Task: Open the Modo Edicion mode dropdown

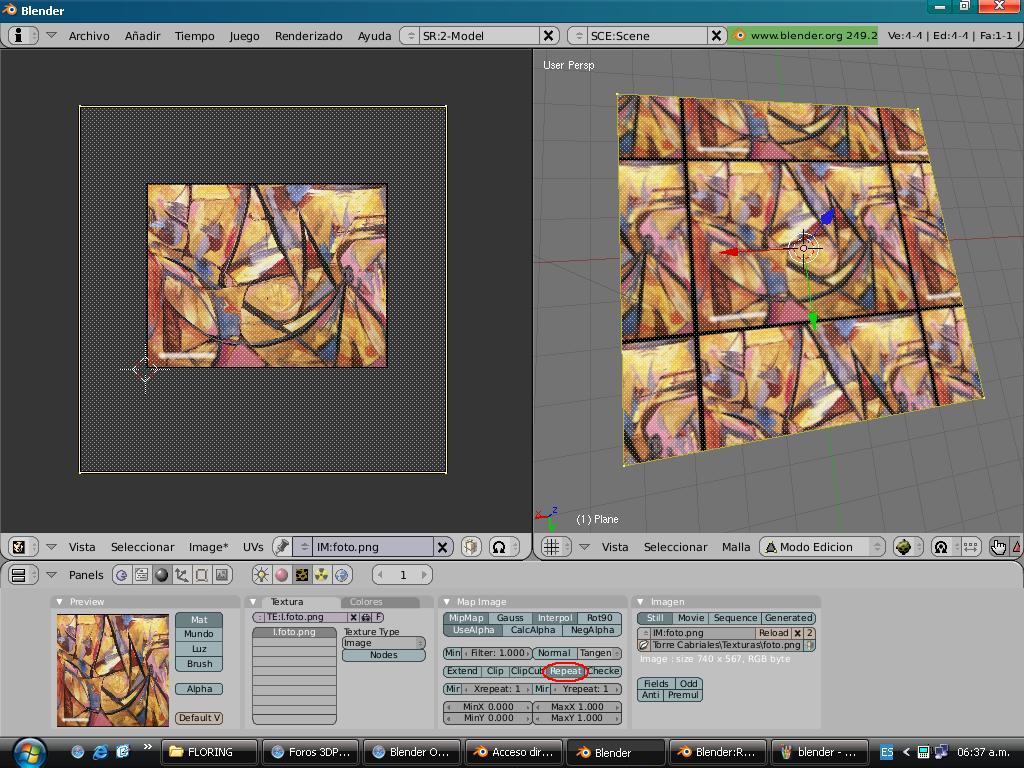Action: tap(822, 547)
